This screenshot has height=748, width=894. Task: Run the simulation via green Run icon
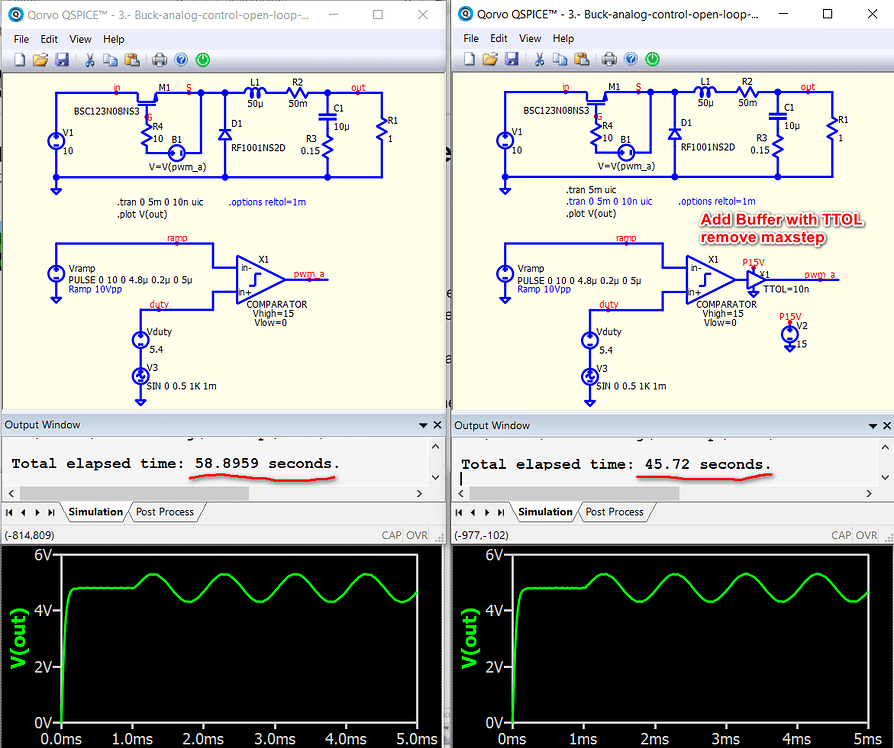click(x=203, y=59)
